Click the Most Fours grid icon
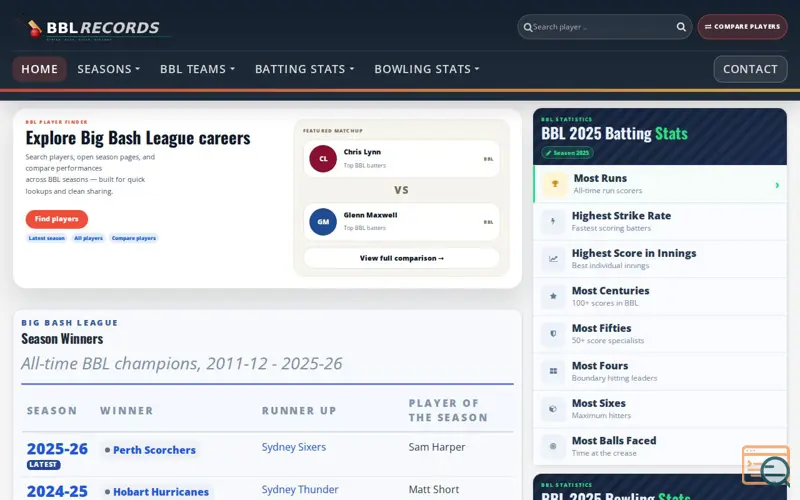The image size is (800, 500). pyautogui.click(x=553, y=371)
